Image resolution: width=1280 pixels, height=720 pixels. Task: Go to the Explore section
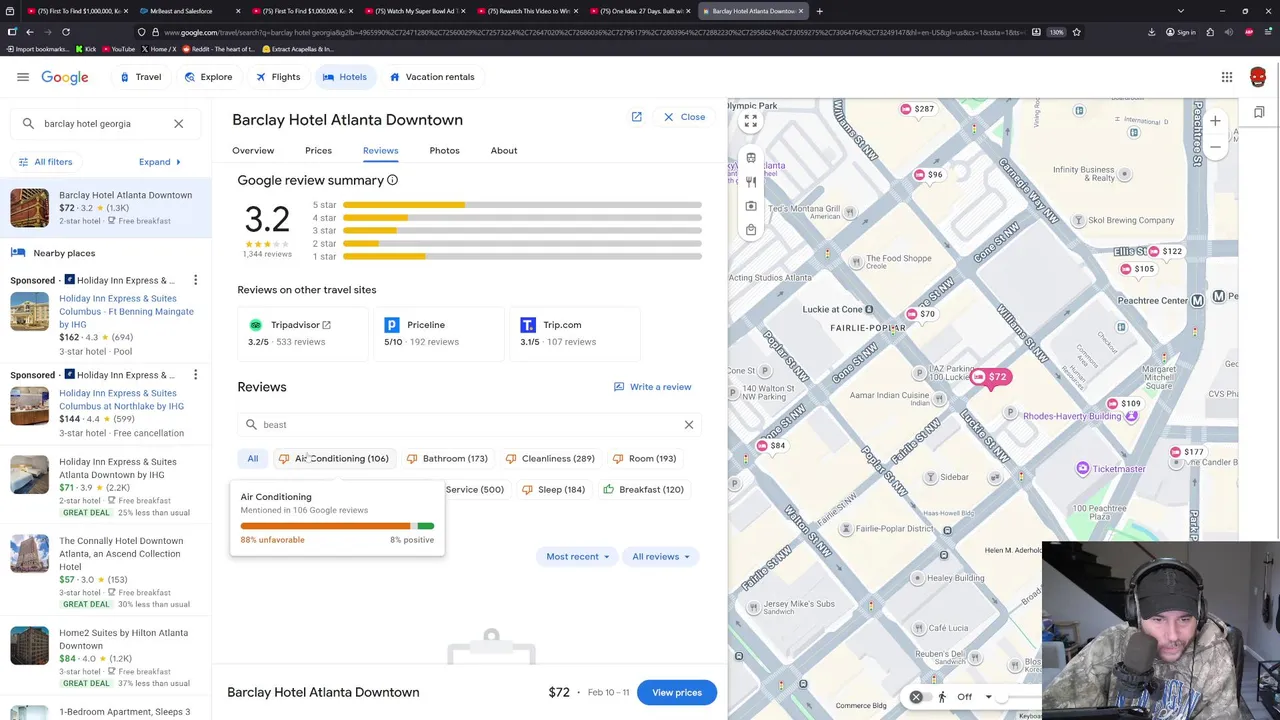coord(208,77)
